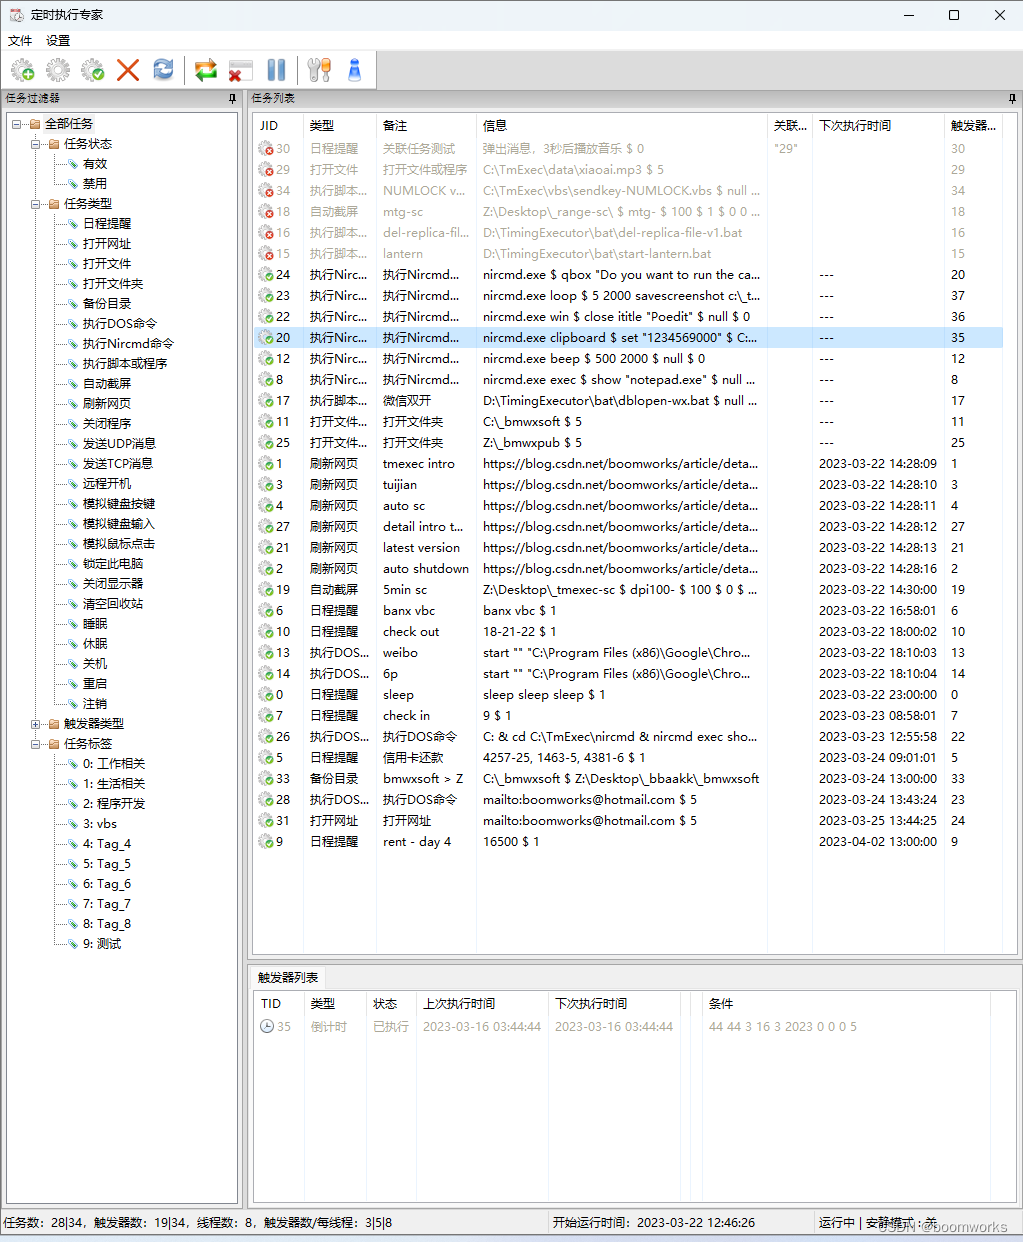Select the 'rent - day 4' task
Screen dimensions: 1023x1242
point(628,842)
